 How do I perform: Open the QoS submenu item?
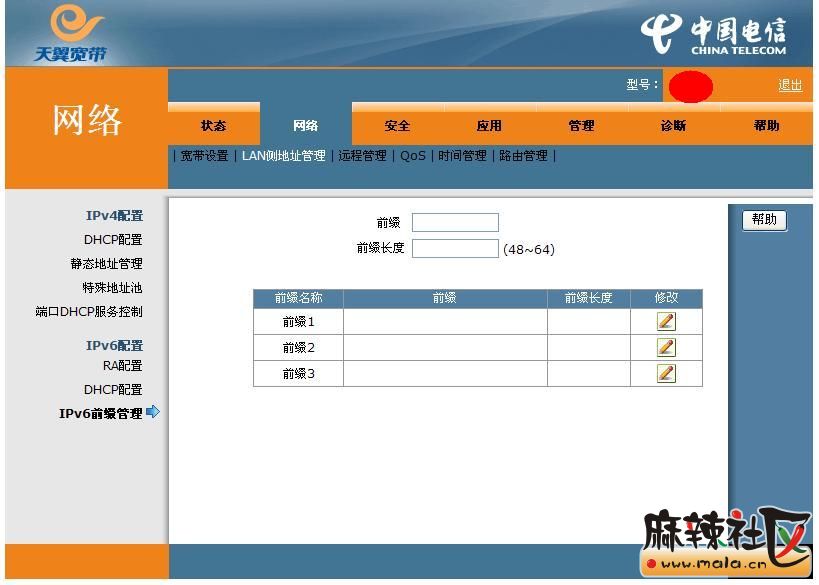pos(412,156)
